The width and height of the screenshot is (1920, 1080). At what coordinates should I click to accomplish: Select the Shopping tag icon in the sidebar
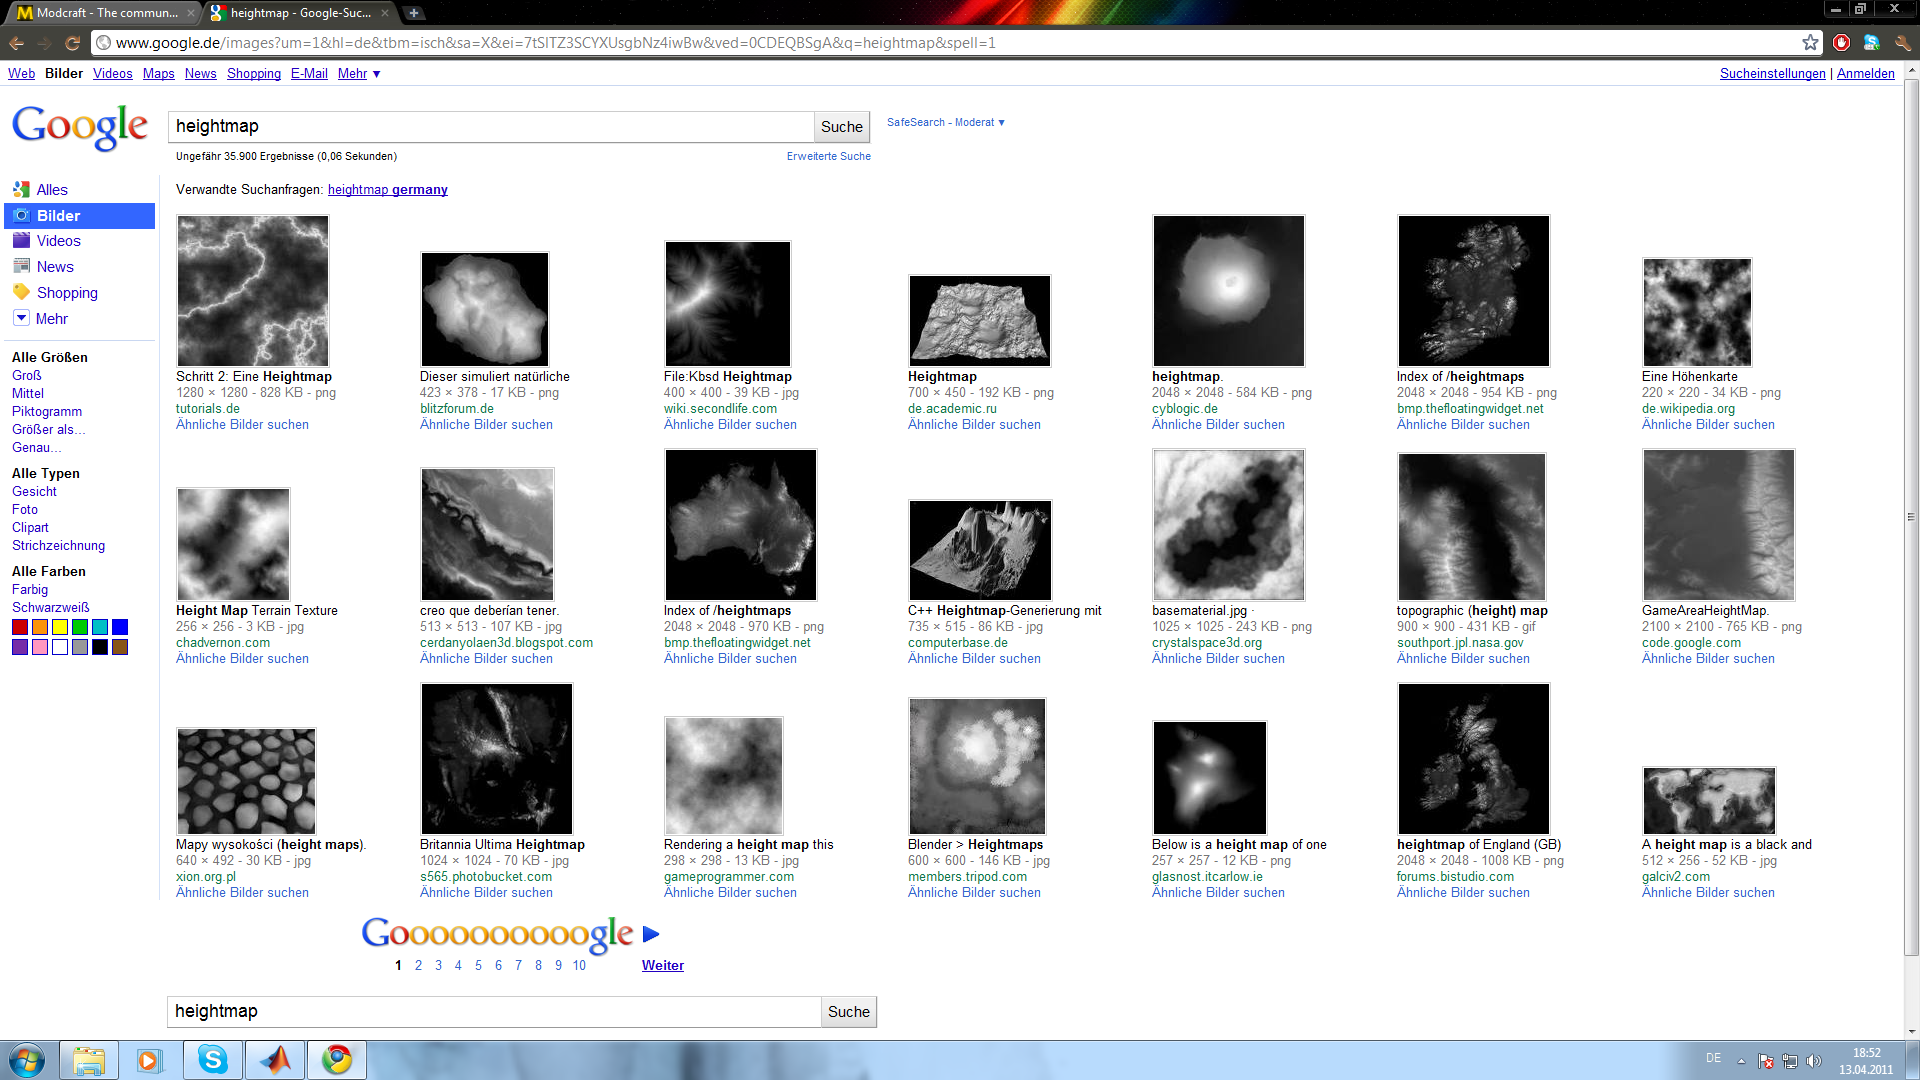[x=21, y=292]
